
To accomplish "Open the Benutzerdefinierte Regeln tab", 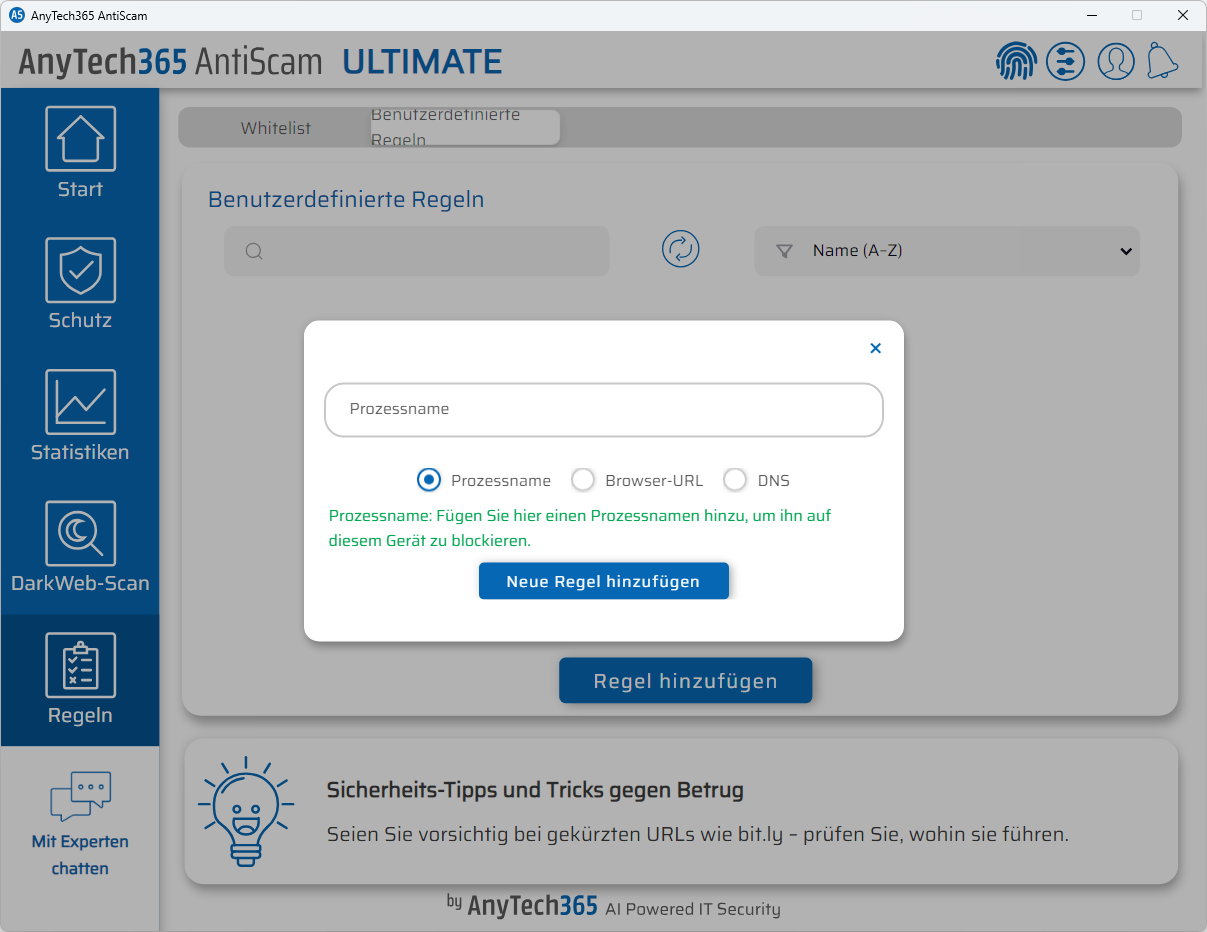I will click(446, 127).
